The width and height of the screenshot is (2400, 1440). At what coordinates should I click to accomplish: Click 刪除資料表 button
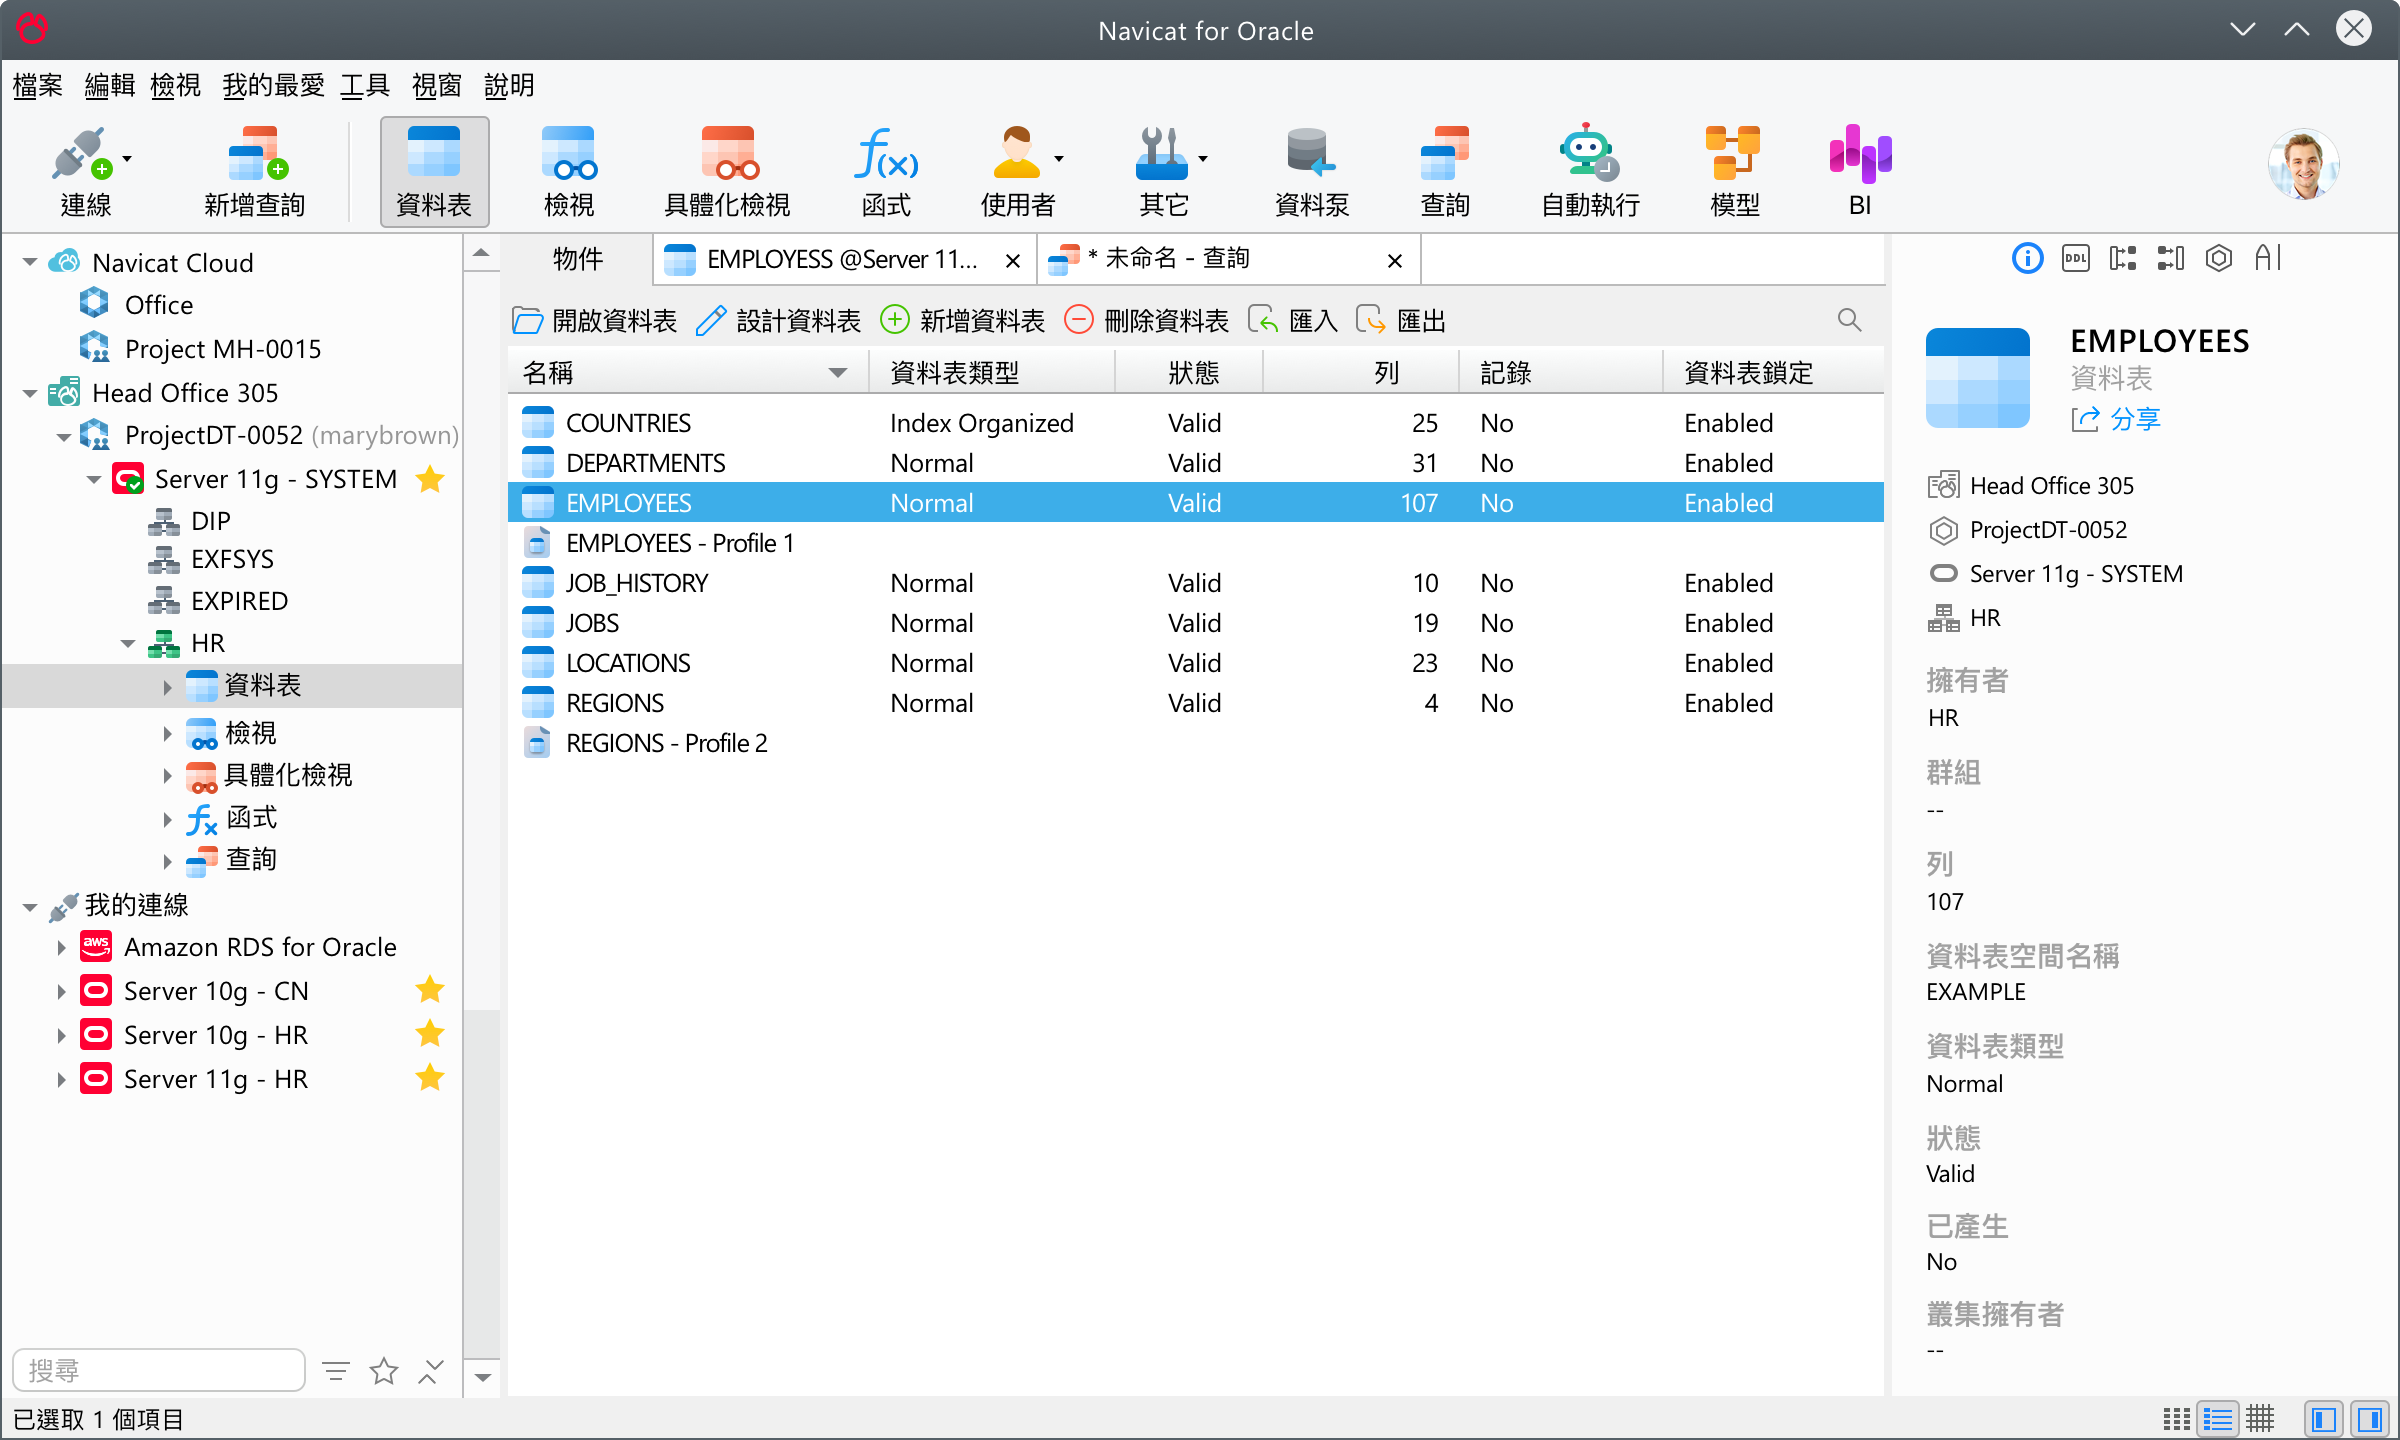(1146, 321)
